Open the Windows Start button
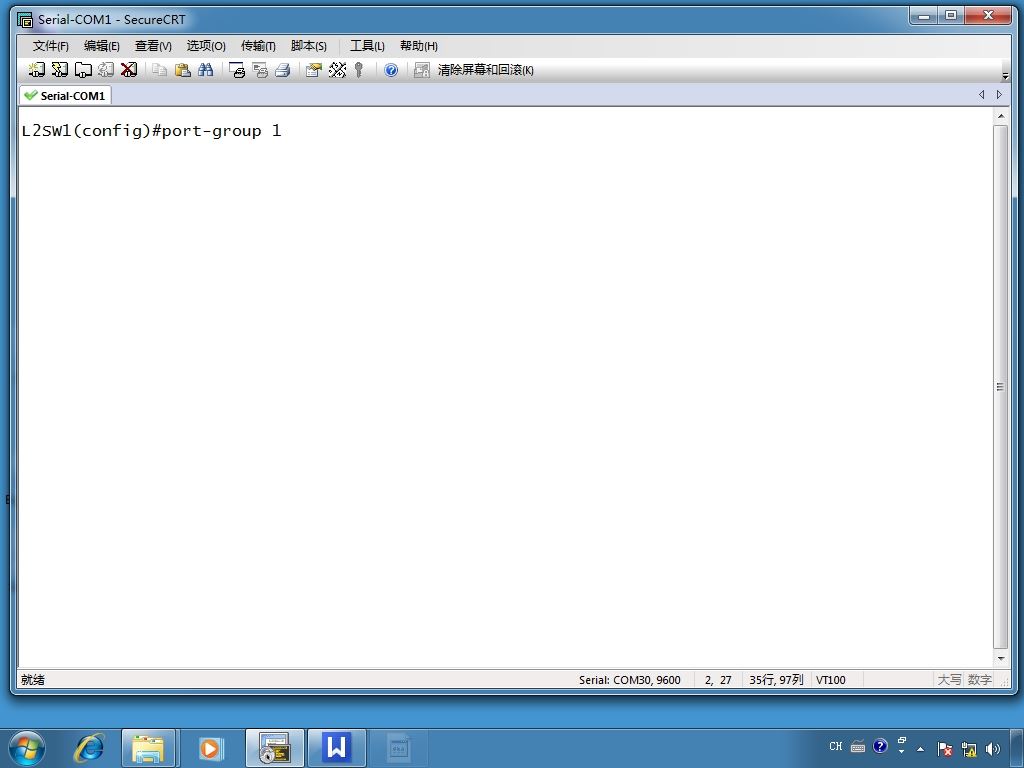Screen dimensions: 1024x768 tap(27, 748)
